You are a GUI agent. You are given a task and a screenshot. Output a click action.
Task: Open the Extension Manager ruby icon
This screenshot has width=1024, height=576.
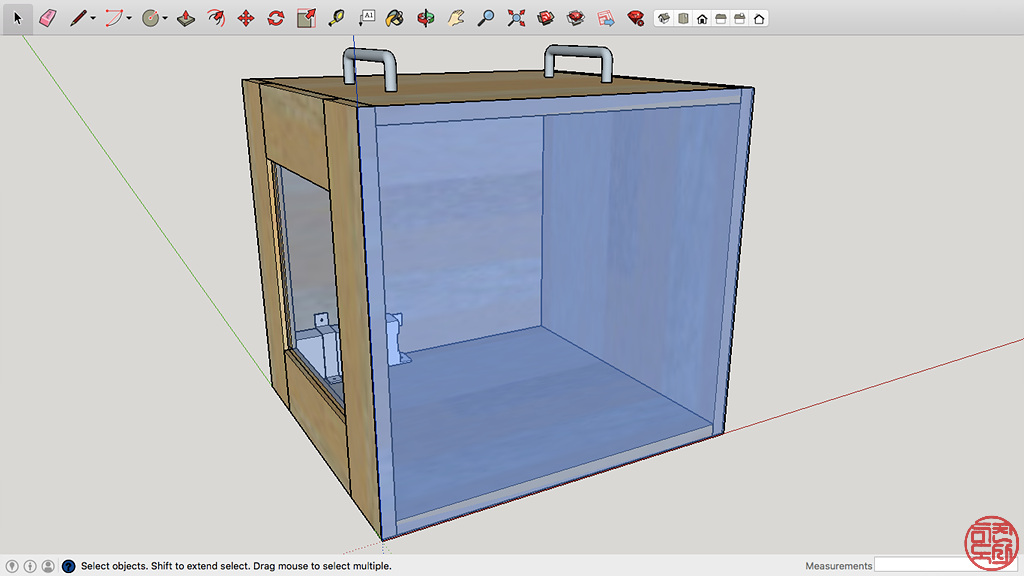tap(635, 18)
